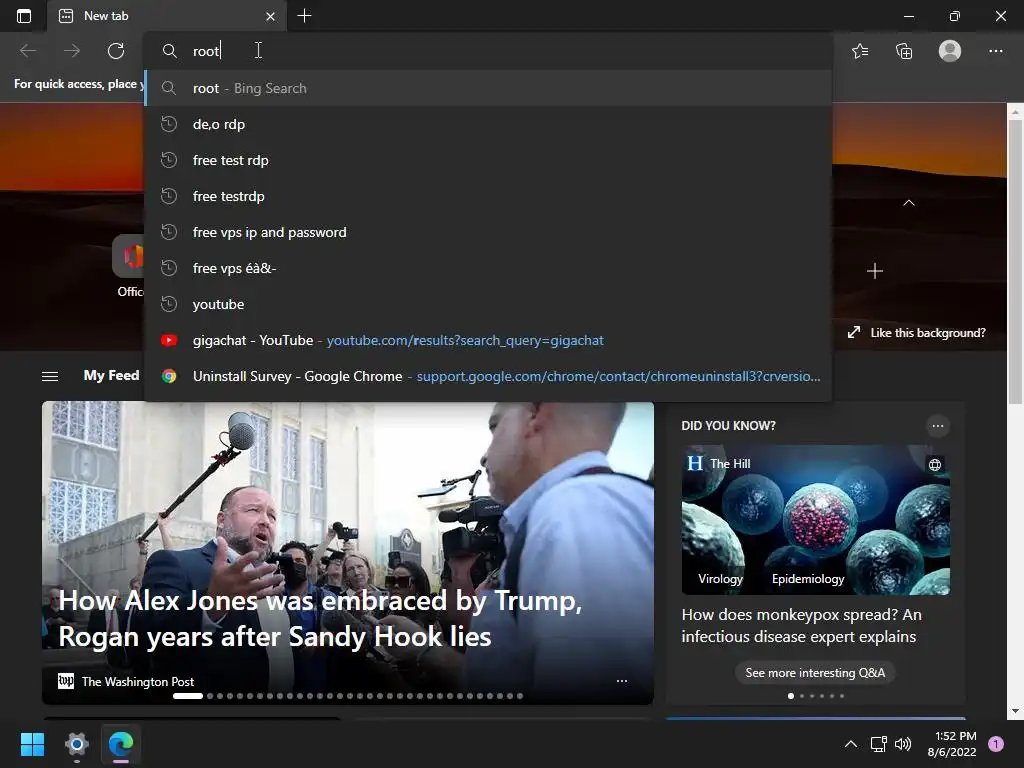Go forward with the arrow button
This screenshot has width=1024, height=768.
point(72,51)
